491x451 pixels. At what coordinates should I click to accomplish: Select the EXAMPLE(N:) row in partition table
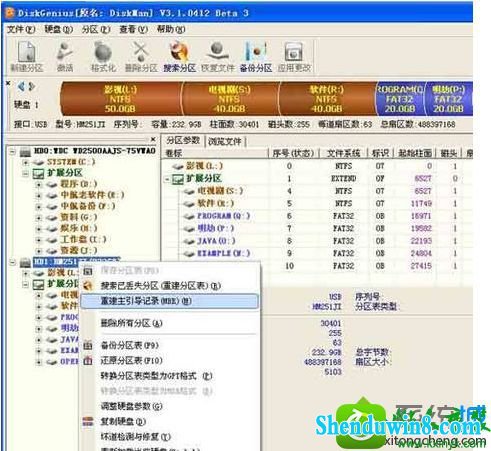[x=317, y=254]
